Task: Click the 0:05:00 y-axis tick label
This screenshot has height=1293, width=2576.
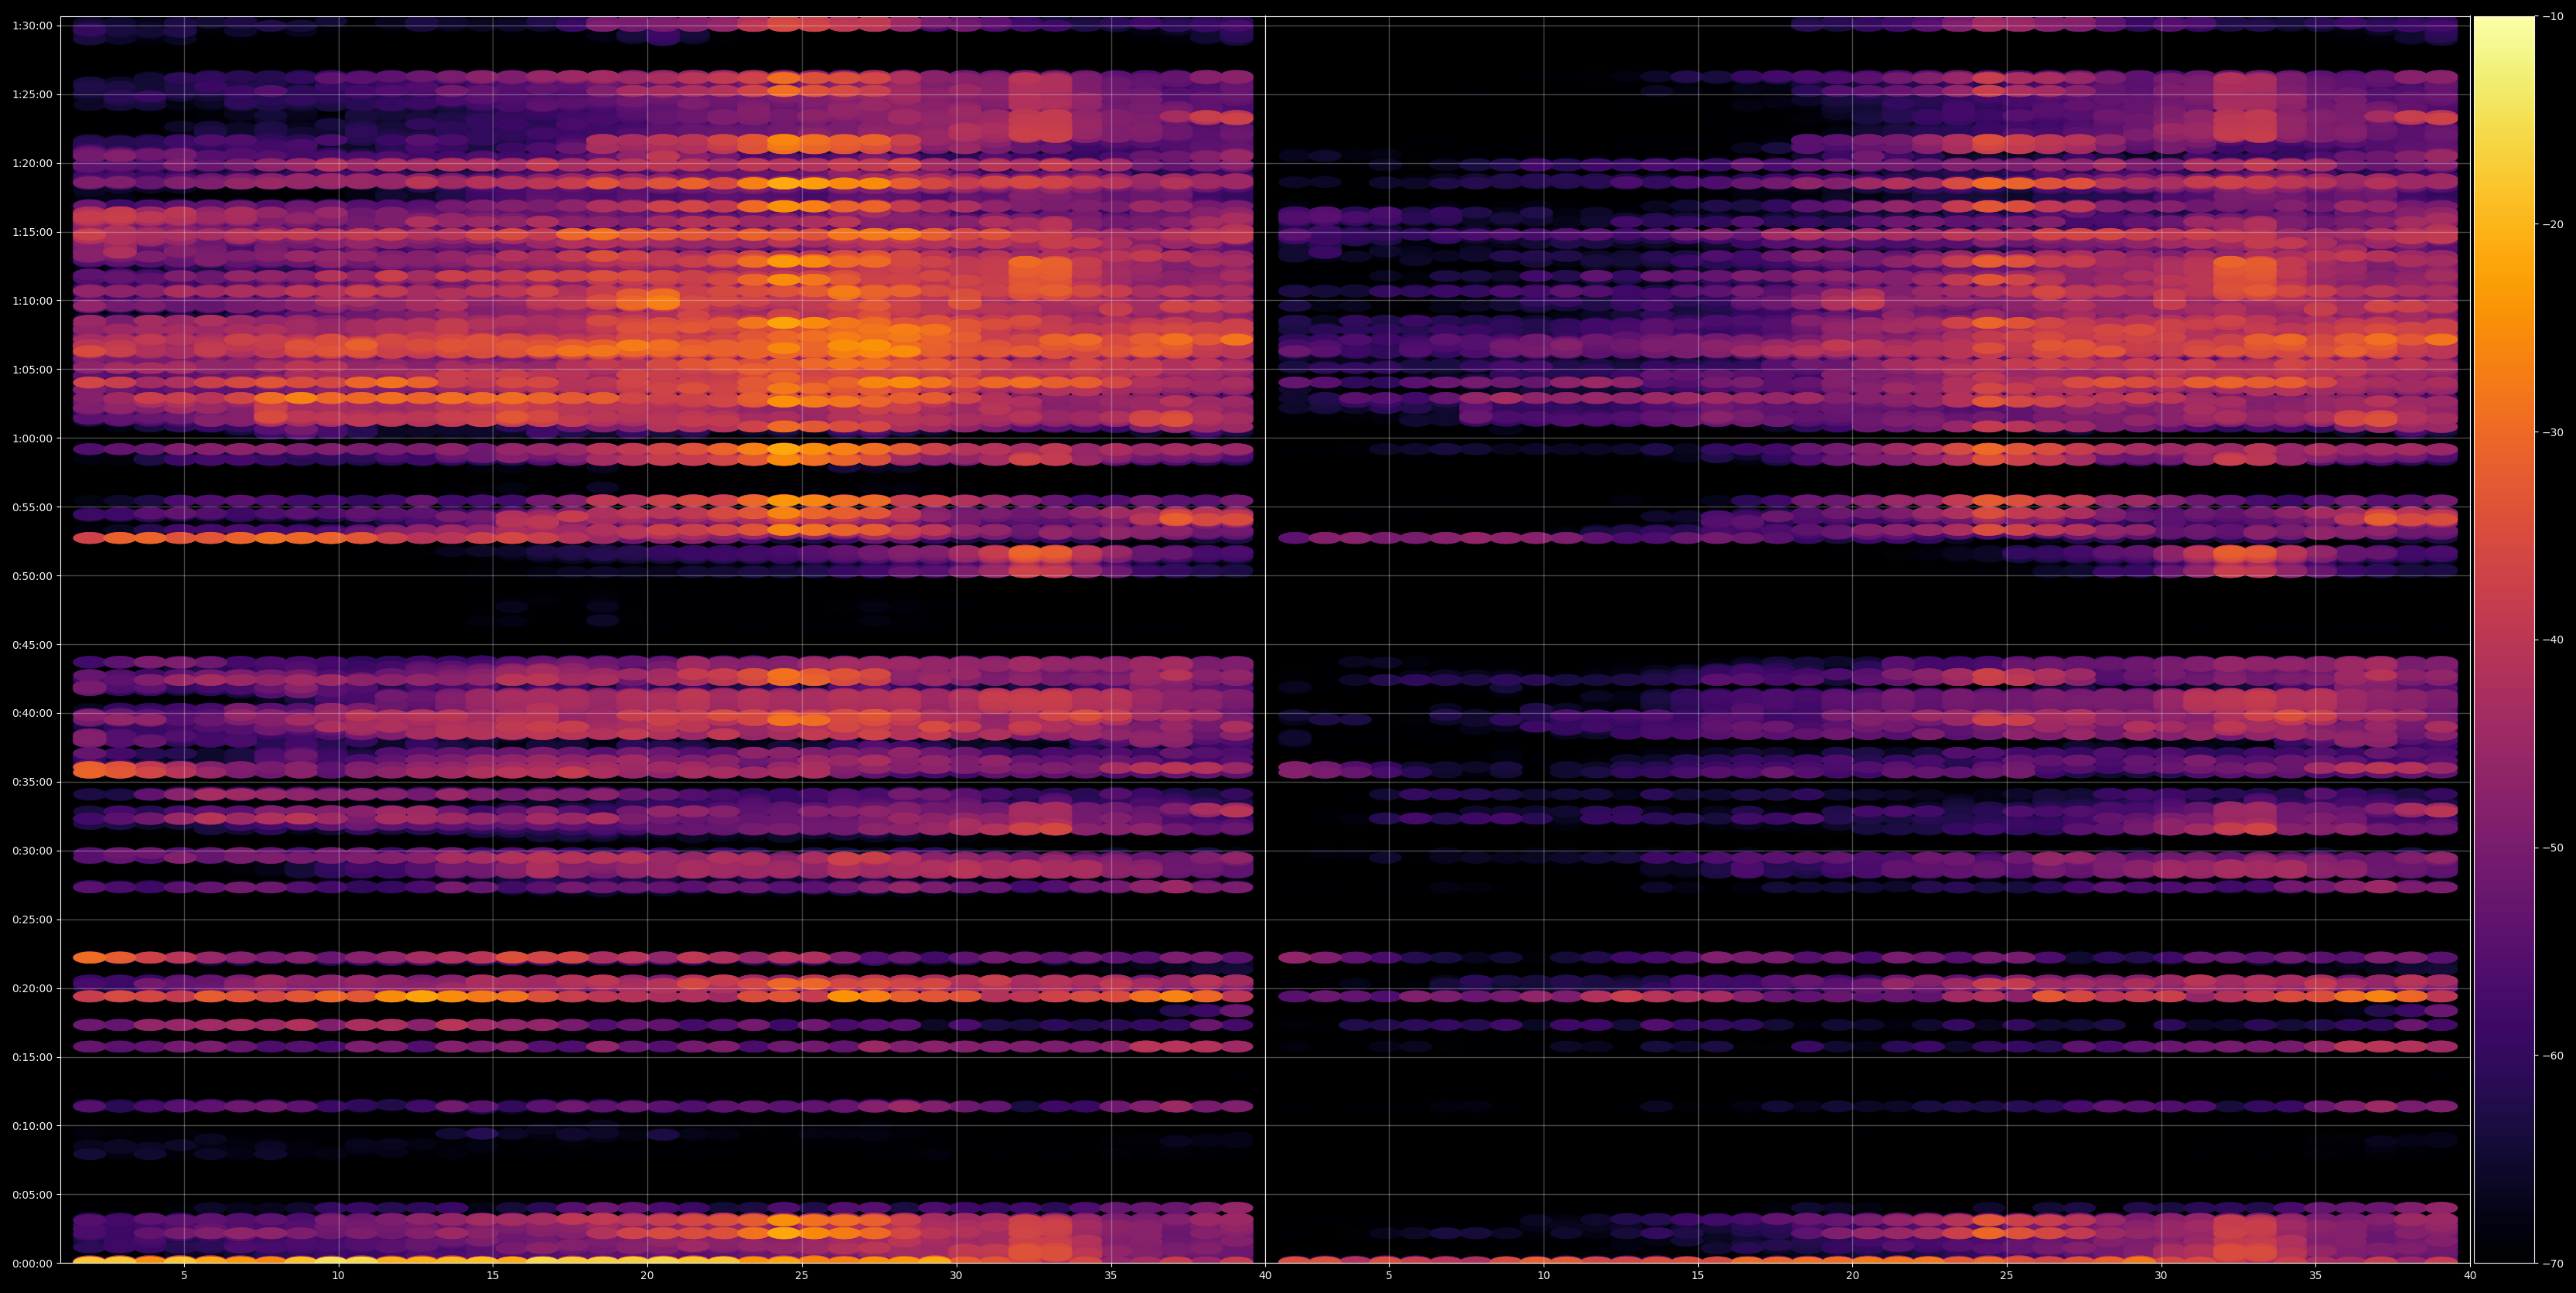Action: [32, 1195]
